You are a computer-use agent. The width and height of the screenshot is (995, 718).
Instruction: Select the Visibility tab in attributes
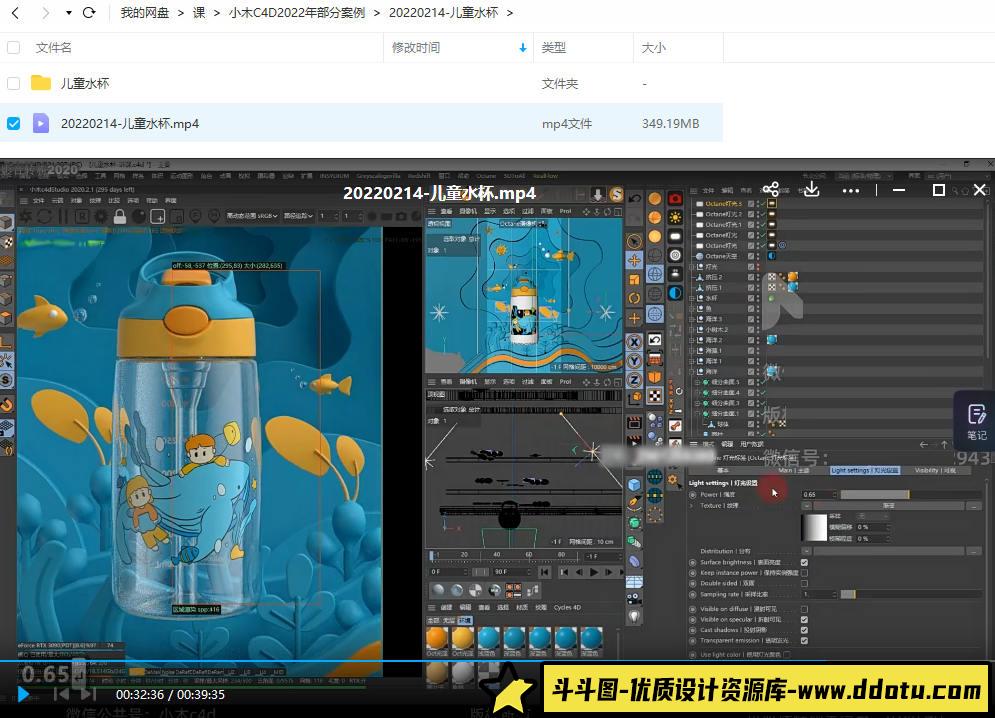(x=934, y=470)
